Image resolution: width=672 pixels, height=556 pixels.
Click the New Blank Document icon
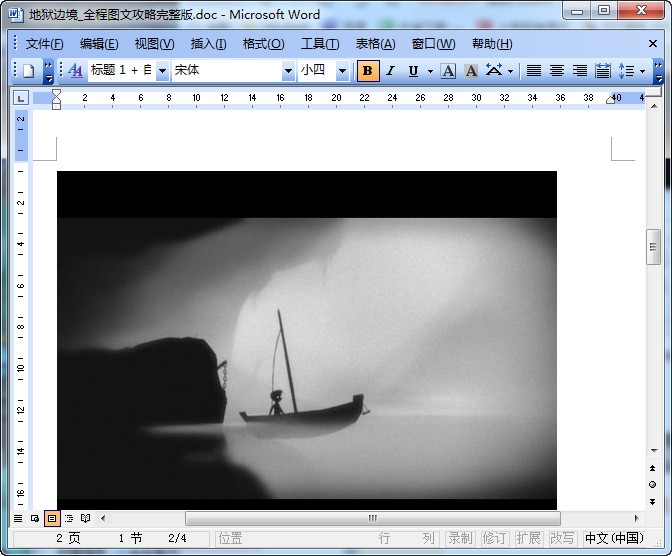pos(28,71)
